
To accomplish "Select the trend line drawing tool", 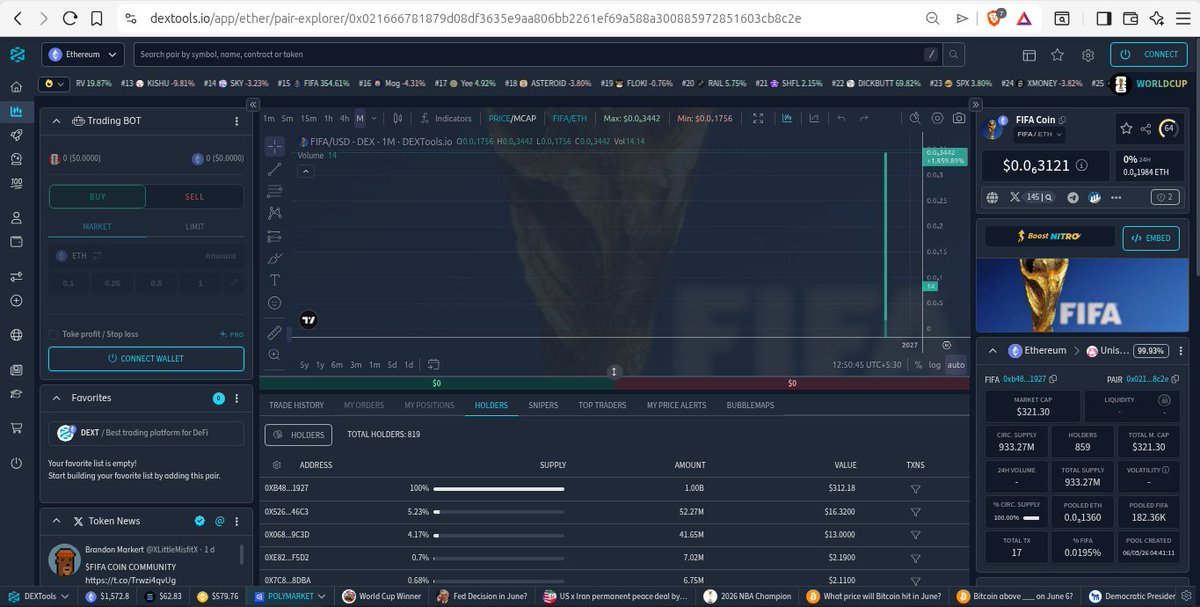I will (275, 169).
